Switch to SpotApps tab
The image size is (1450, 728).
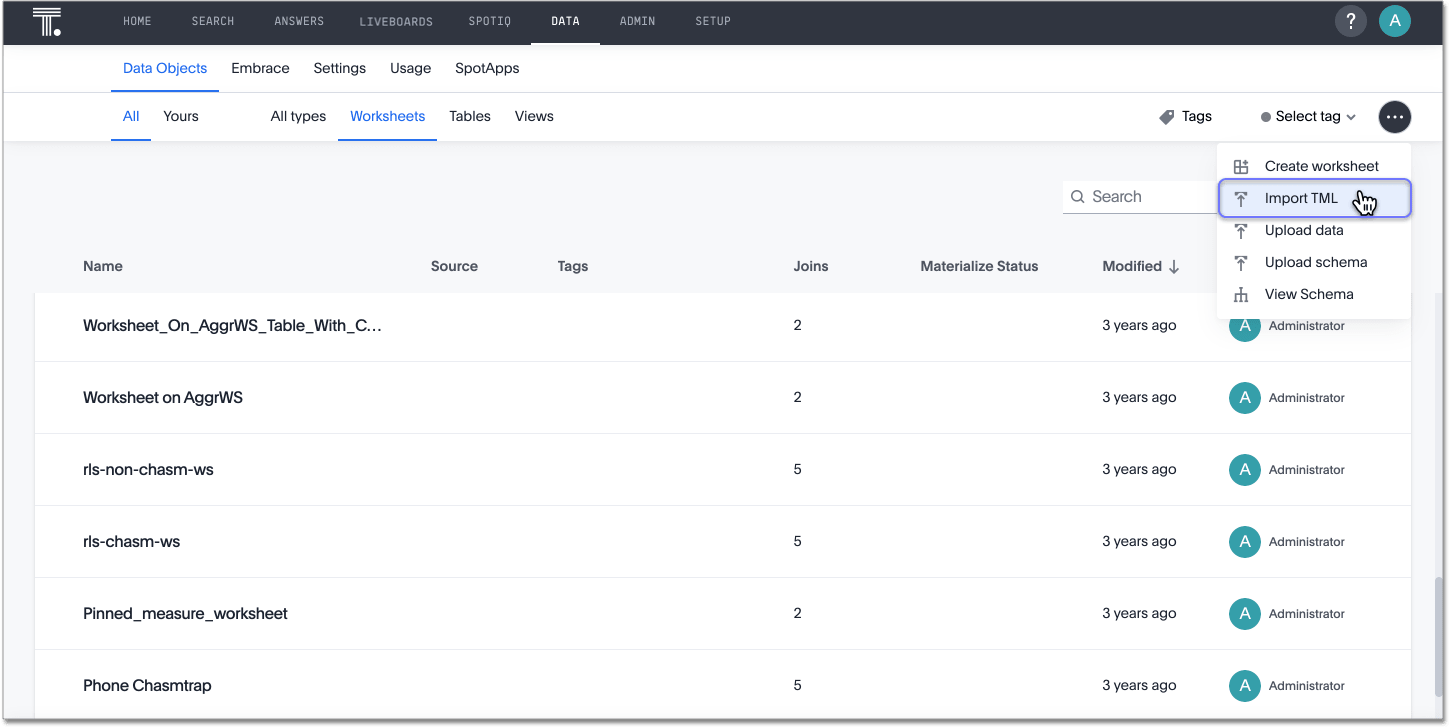pyautogui.click(x=487, y=69)
